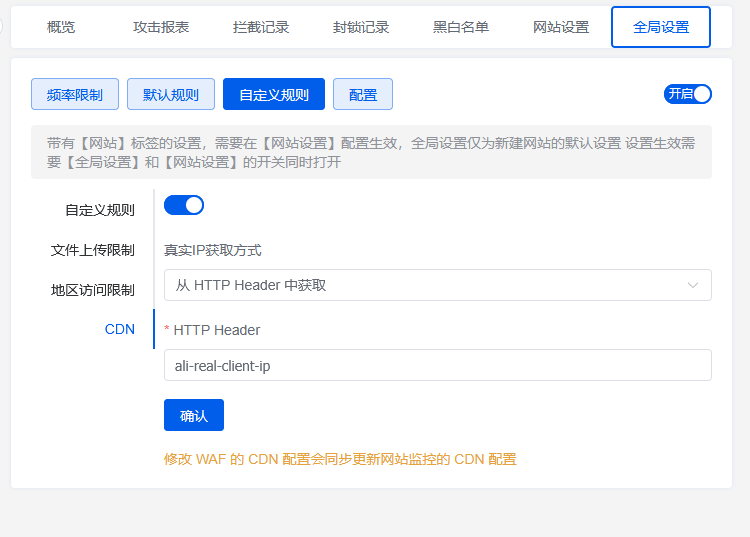This screenshot has width=750, height=537.
Task: Select the CDN sidebar item
Action: coord(120,329)
